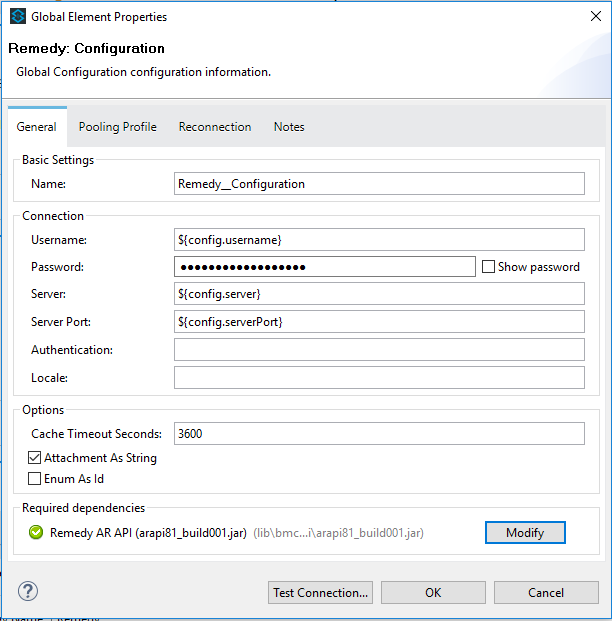Click the green dependency status check icon

coord(36,532)
